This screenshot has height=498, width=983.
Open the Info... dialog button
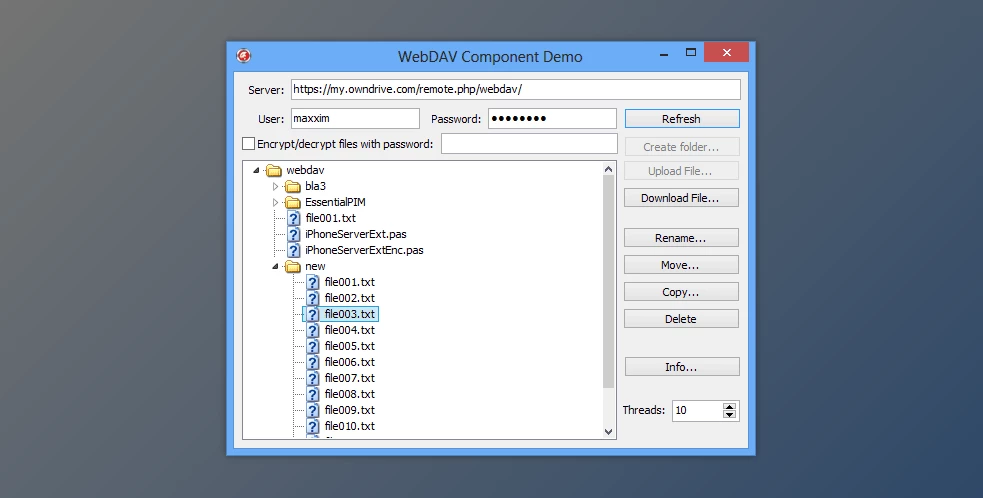pyautogui.click(x=682, y=367)
